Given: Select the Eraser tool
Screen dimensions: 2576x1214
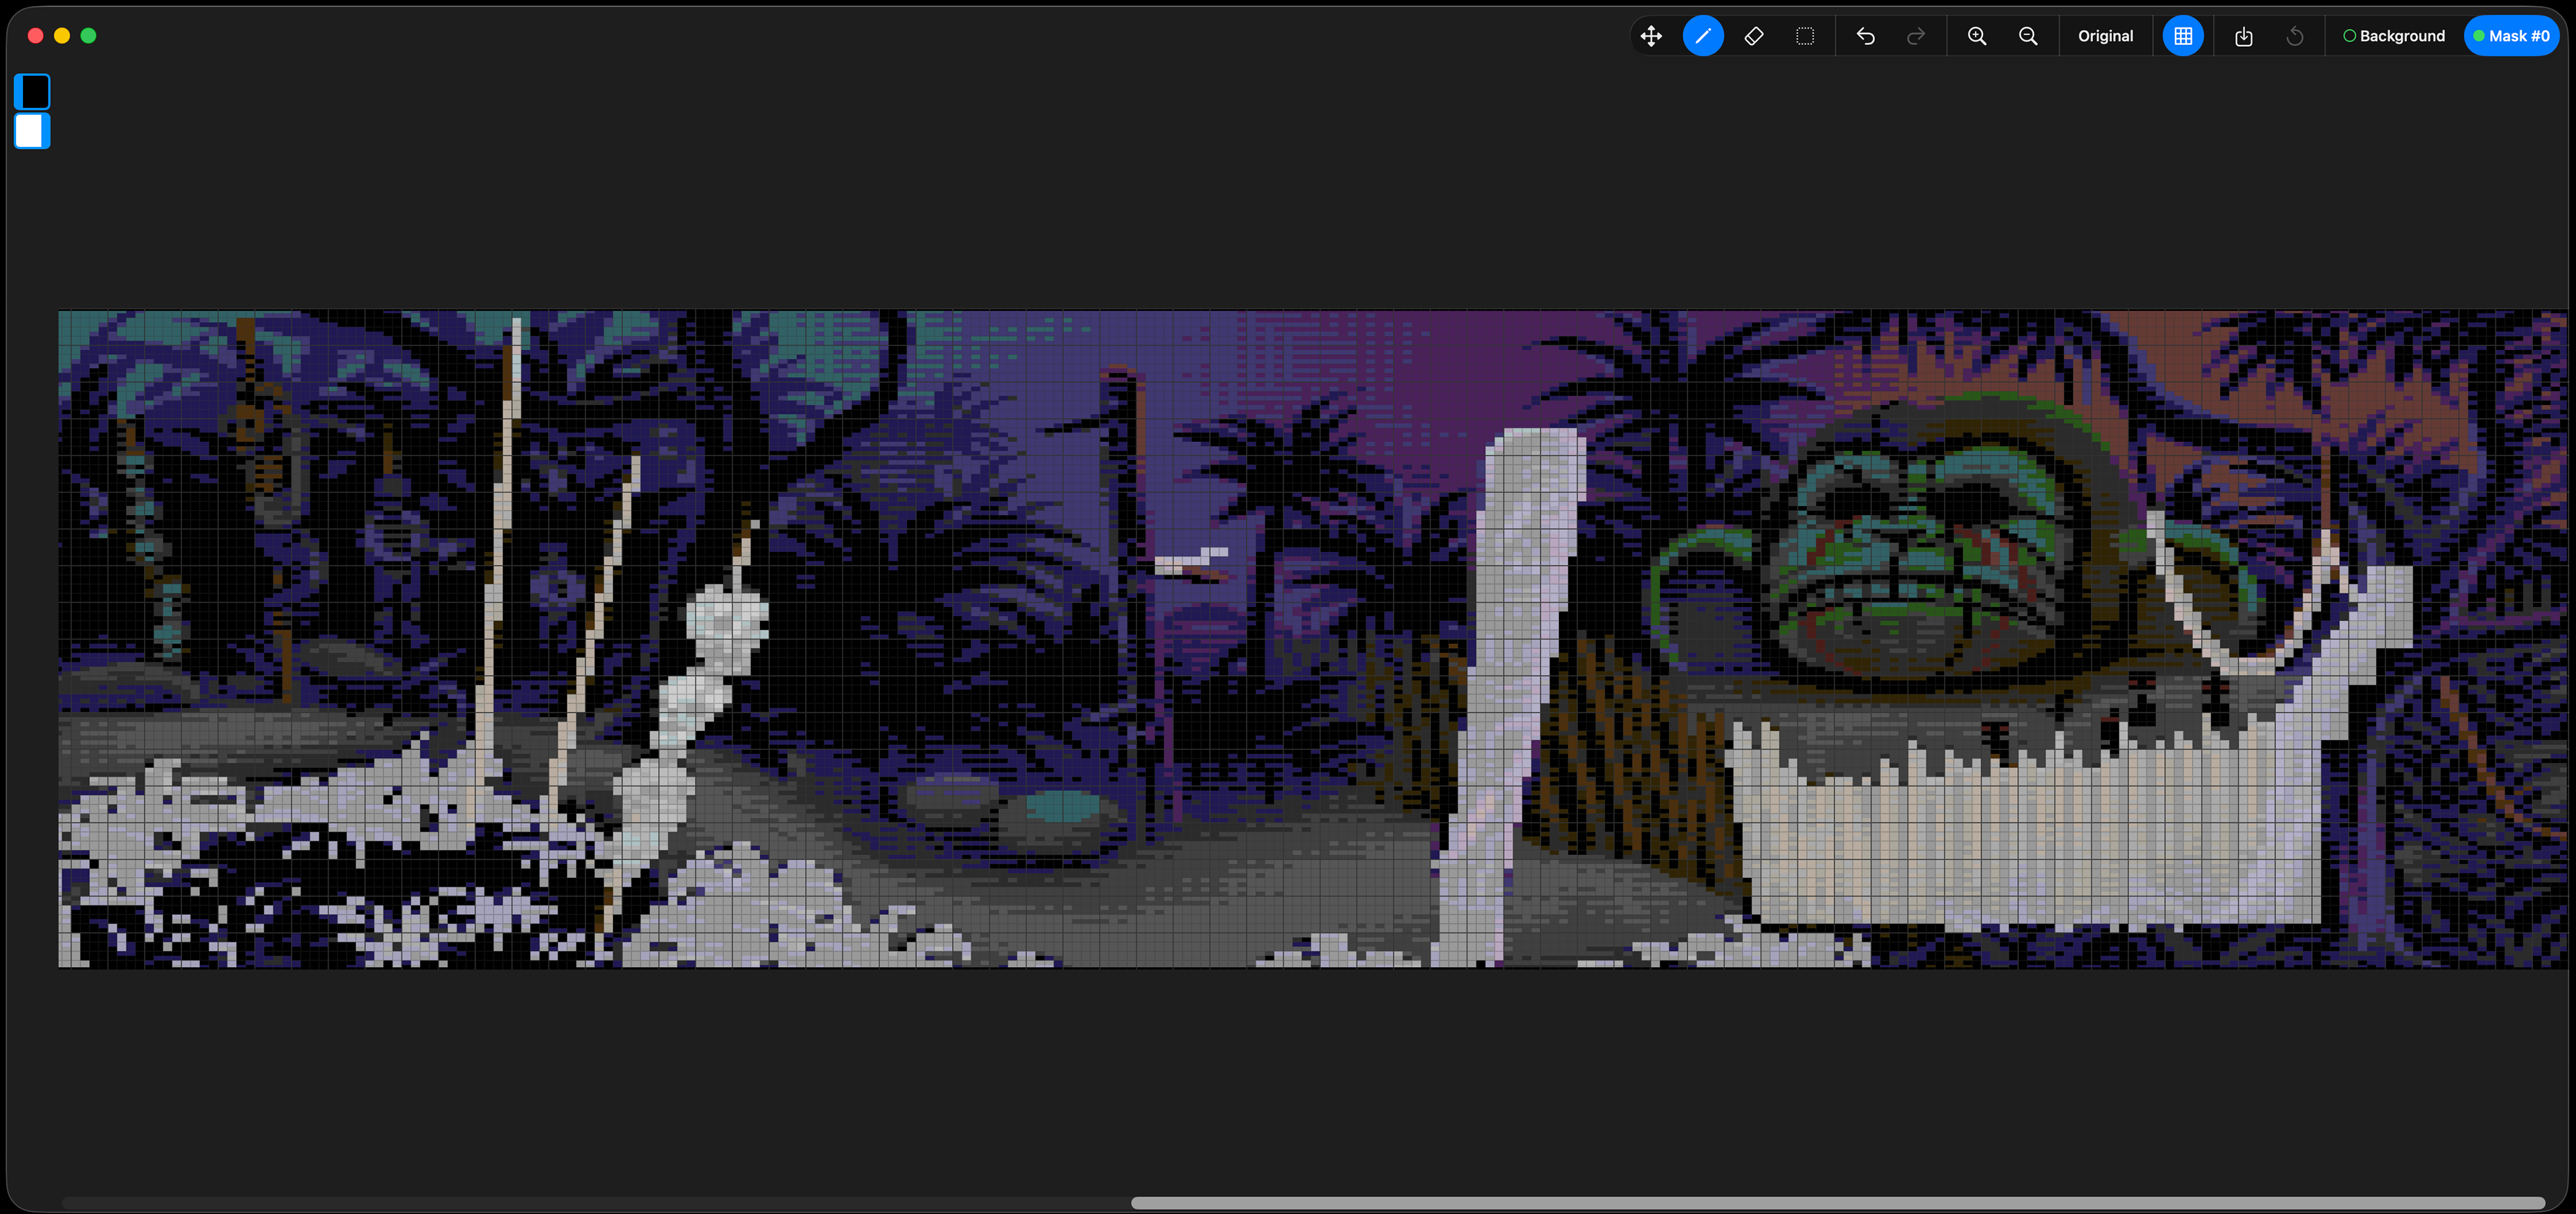Looking at the screenshot, I should click(1753, 36).
